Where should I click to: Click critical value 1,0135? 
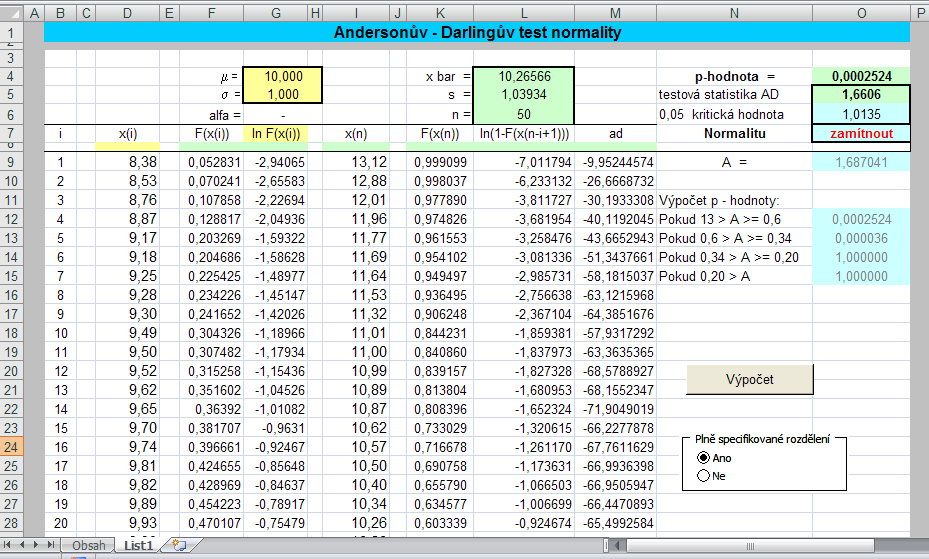(861, 114)
